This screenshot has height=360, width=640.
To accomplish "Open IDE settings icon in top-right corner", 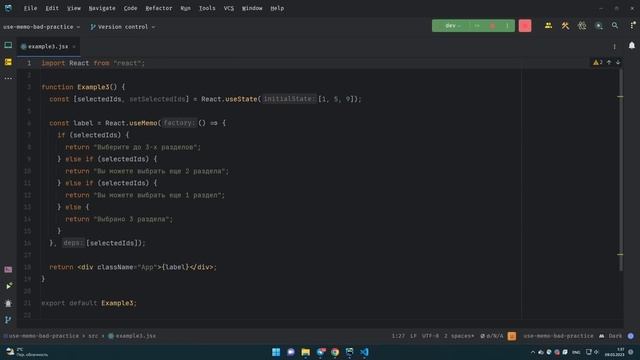I will (632, 26).
